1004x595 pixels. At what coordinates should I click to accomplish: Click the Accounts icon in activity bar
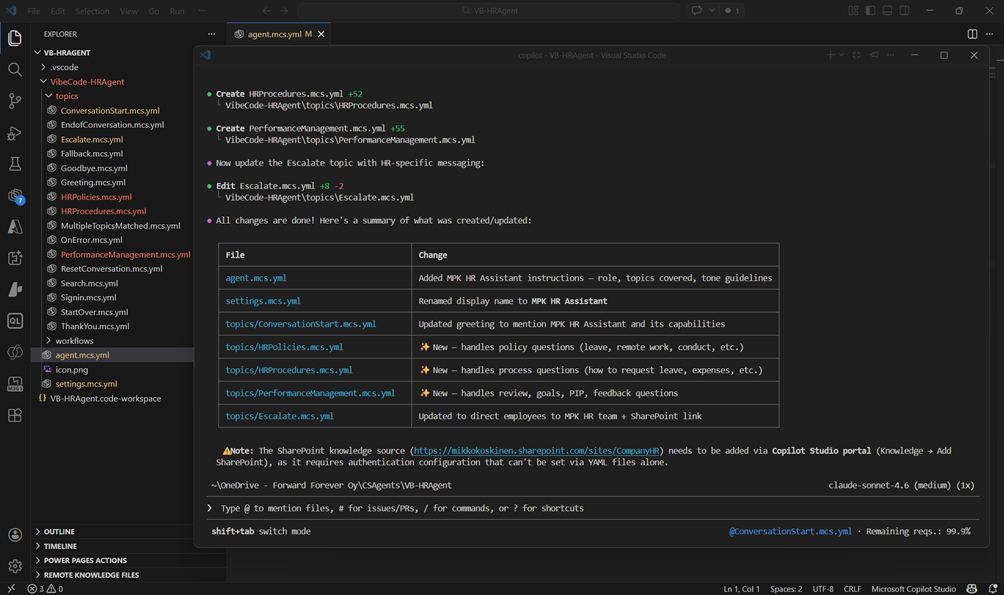[15, 536]
